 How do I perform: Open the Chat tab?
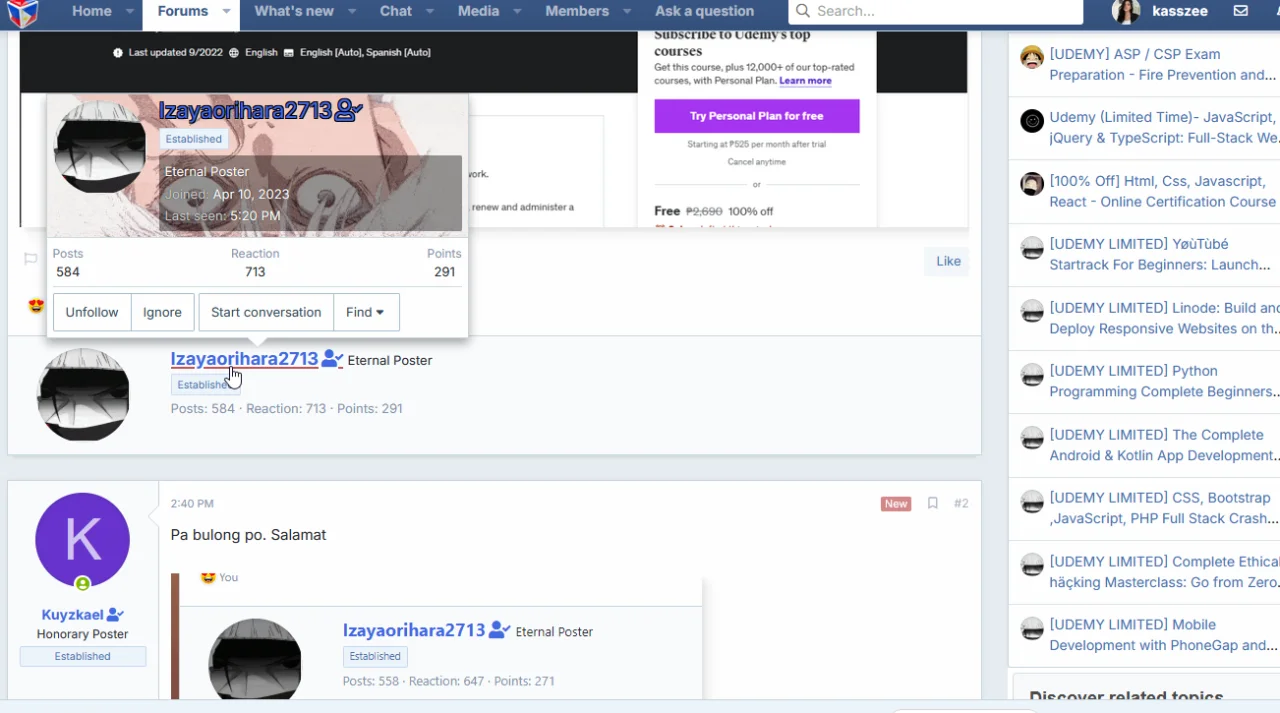[396, 11]
